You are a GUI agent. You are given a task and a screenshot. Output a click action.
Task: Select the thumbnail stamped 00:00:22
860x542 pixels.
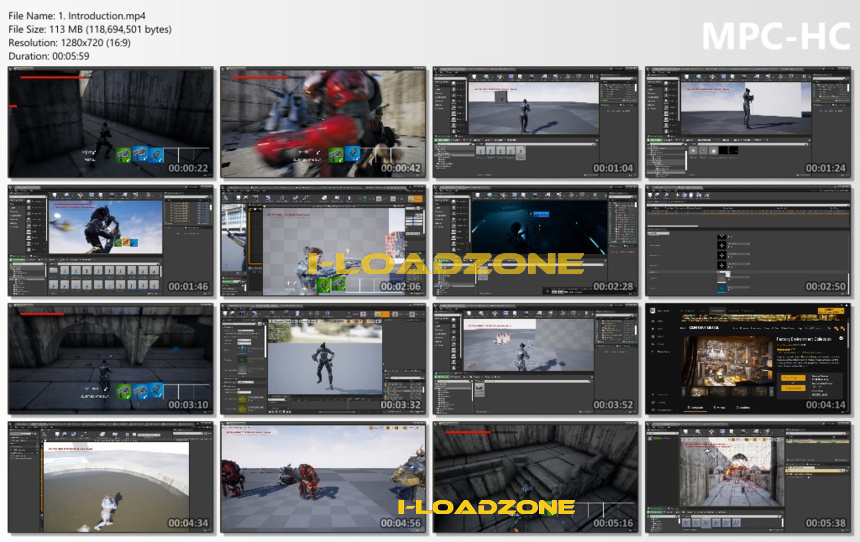click(x=111, y=122)
